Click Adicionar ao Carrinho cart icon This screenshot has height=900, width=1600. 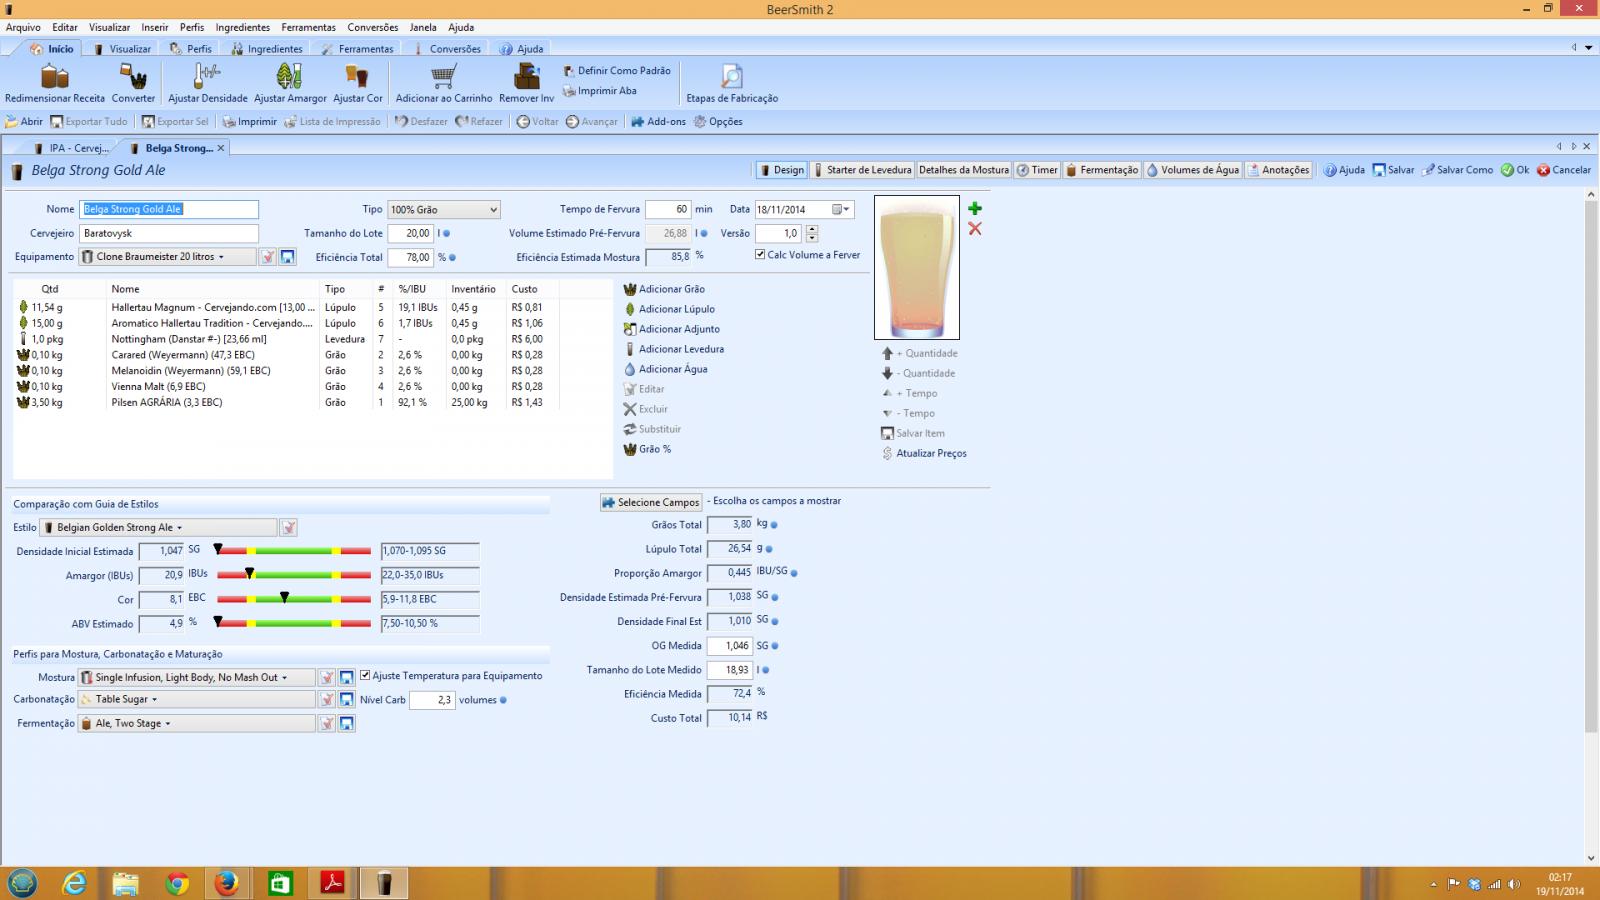[444, 77]
